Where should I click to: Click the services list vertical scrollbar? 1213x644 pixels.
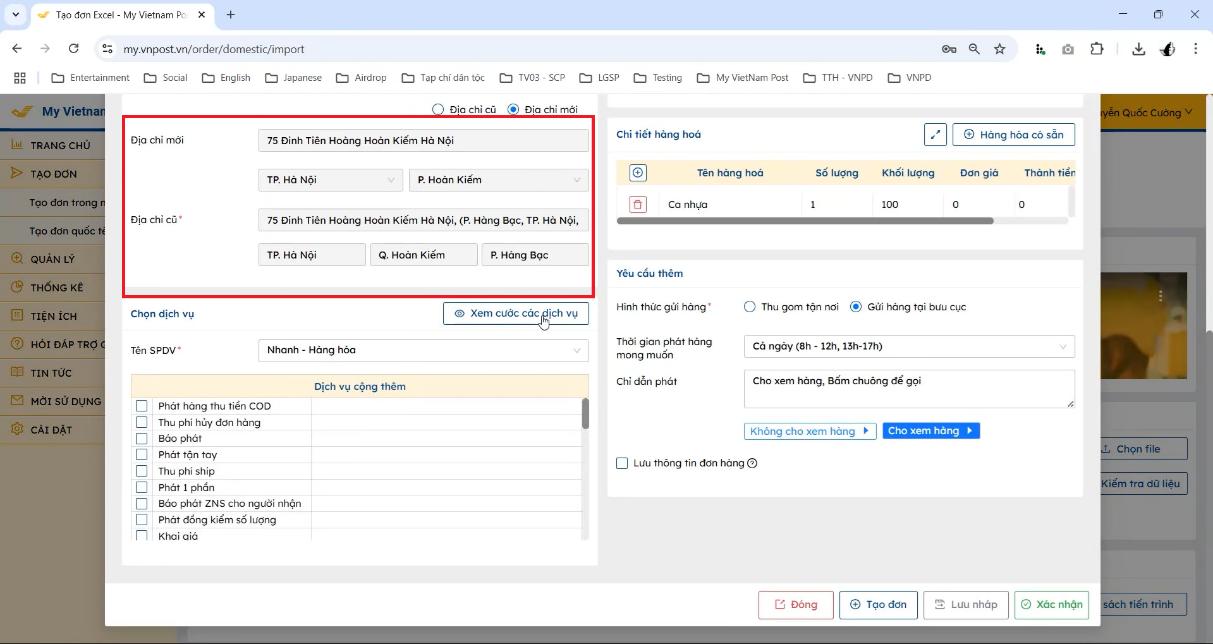point(586,413)
